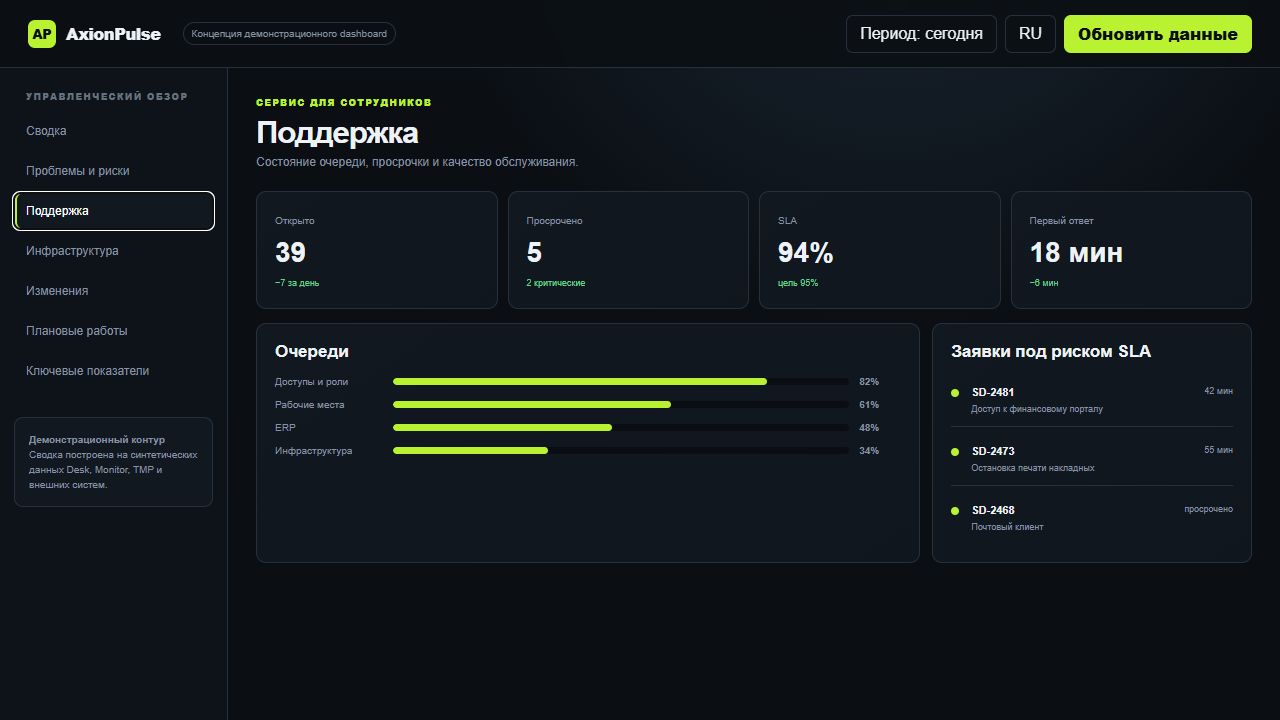
Task: Open Ключевые показатели page
Action: (x=114, y=371)
